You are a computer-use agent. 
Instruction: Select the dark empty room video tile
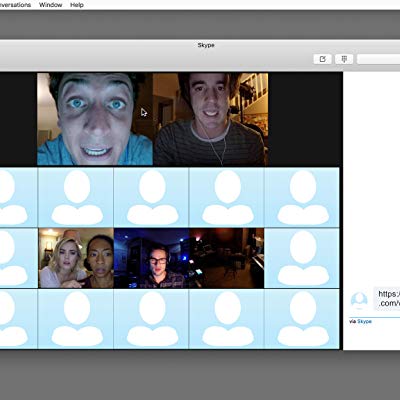click(x=227, y=258)
